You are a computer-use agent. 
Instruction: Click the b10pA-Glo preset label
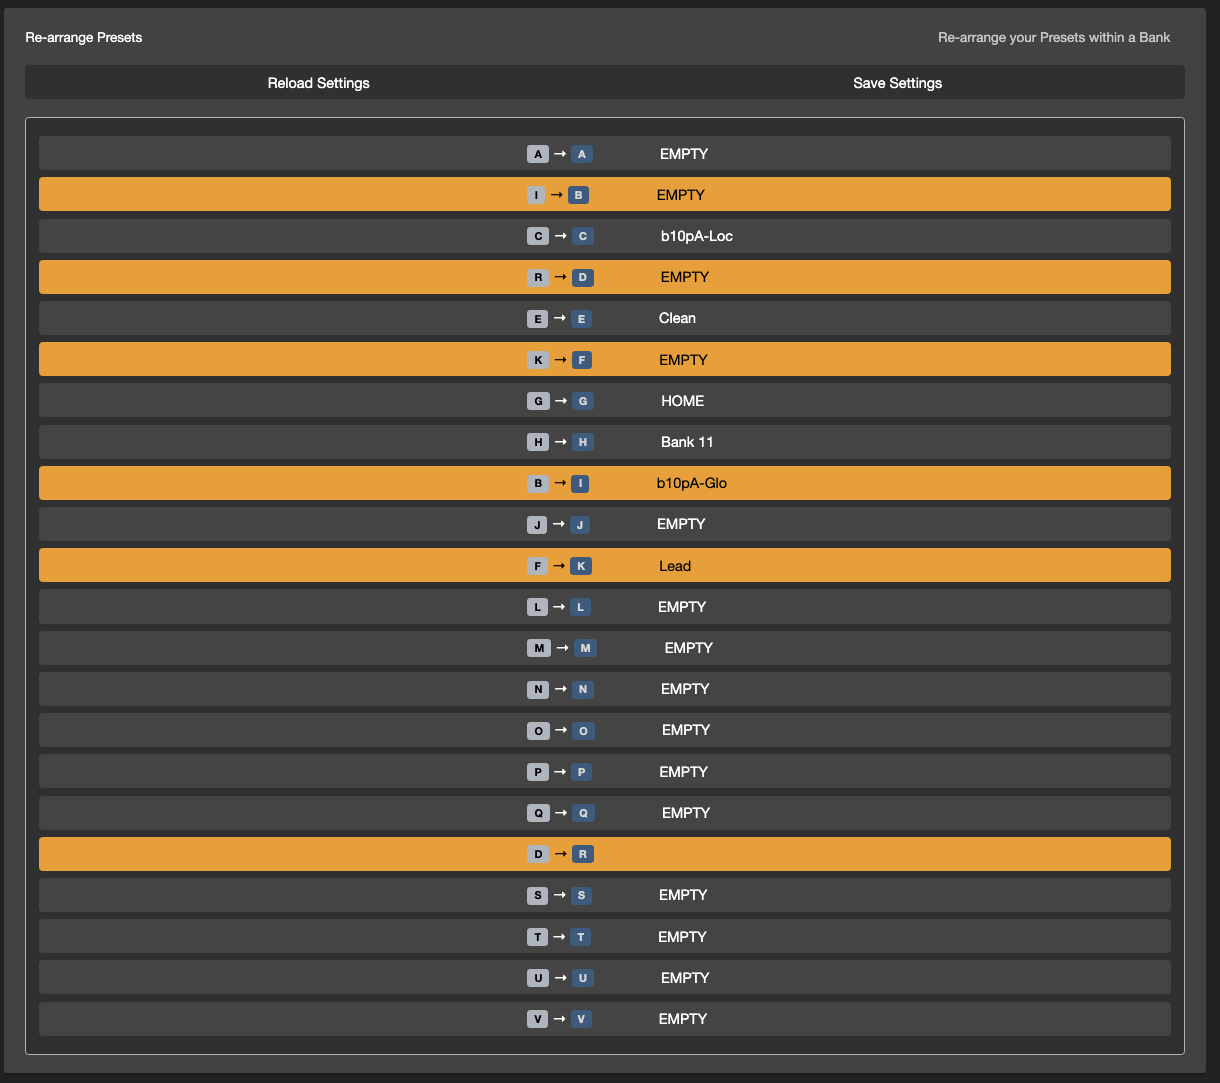point(691,483)
